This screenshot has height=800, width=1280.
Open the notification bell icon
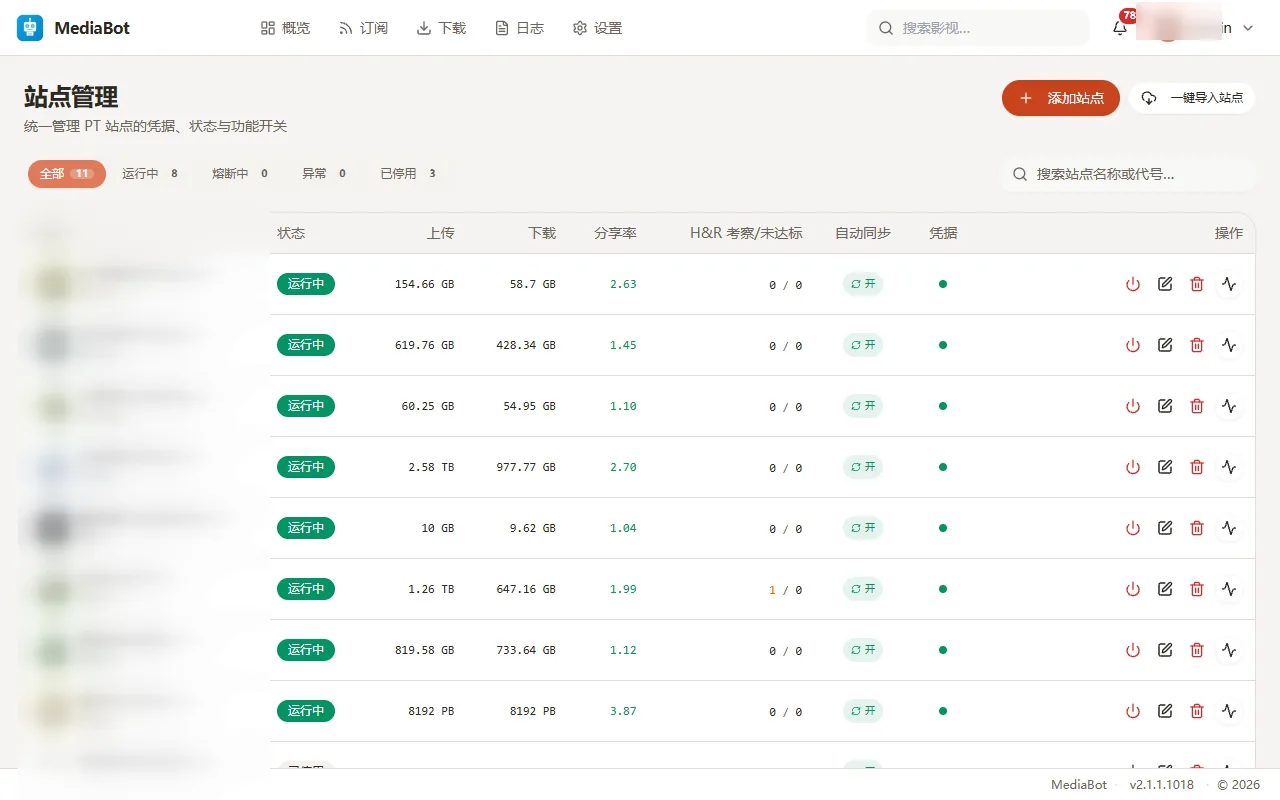tap(1120, 28)
